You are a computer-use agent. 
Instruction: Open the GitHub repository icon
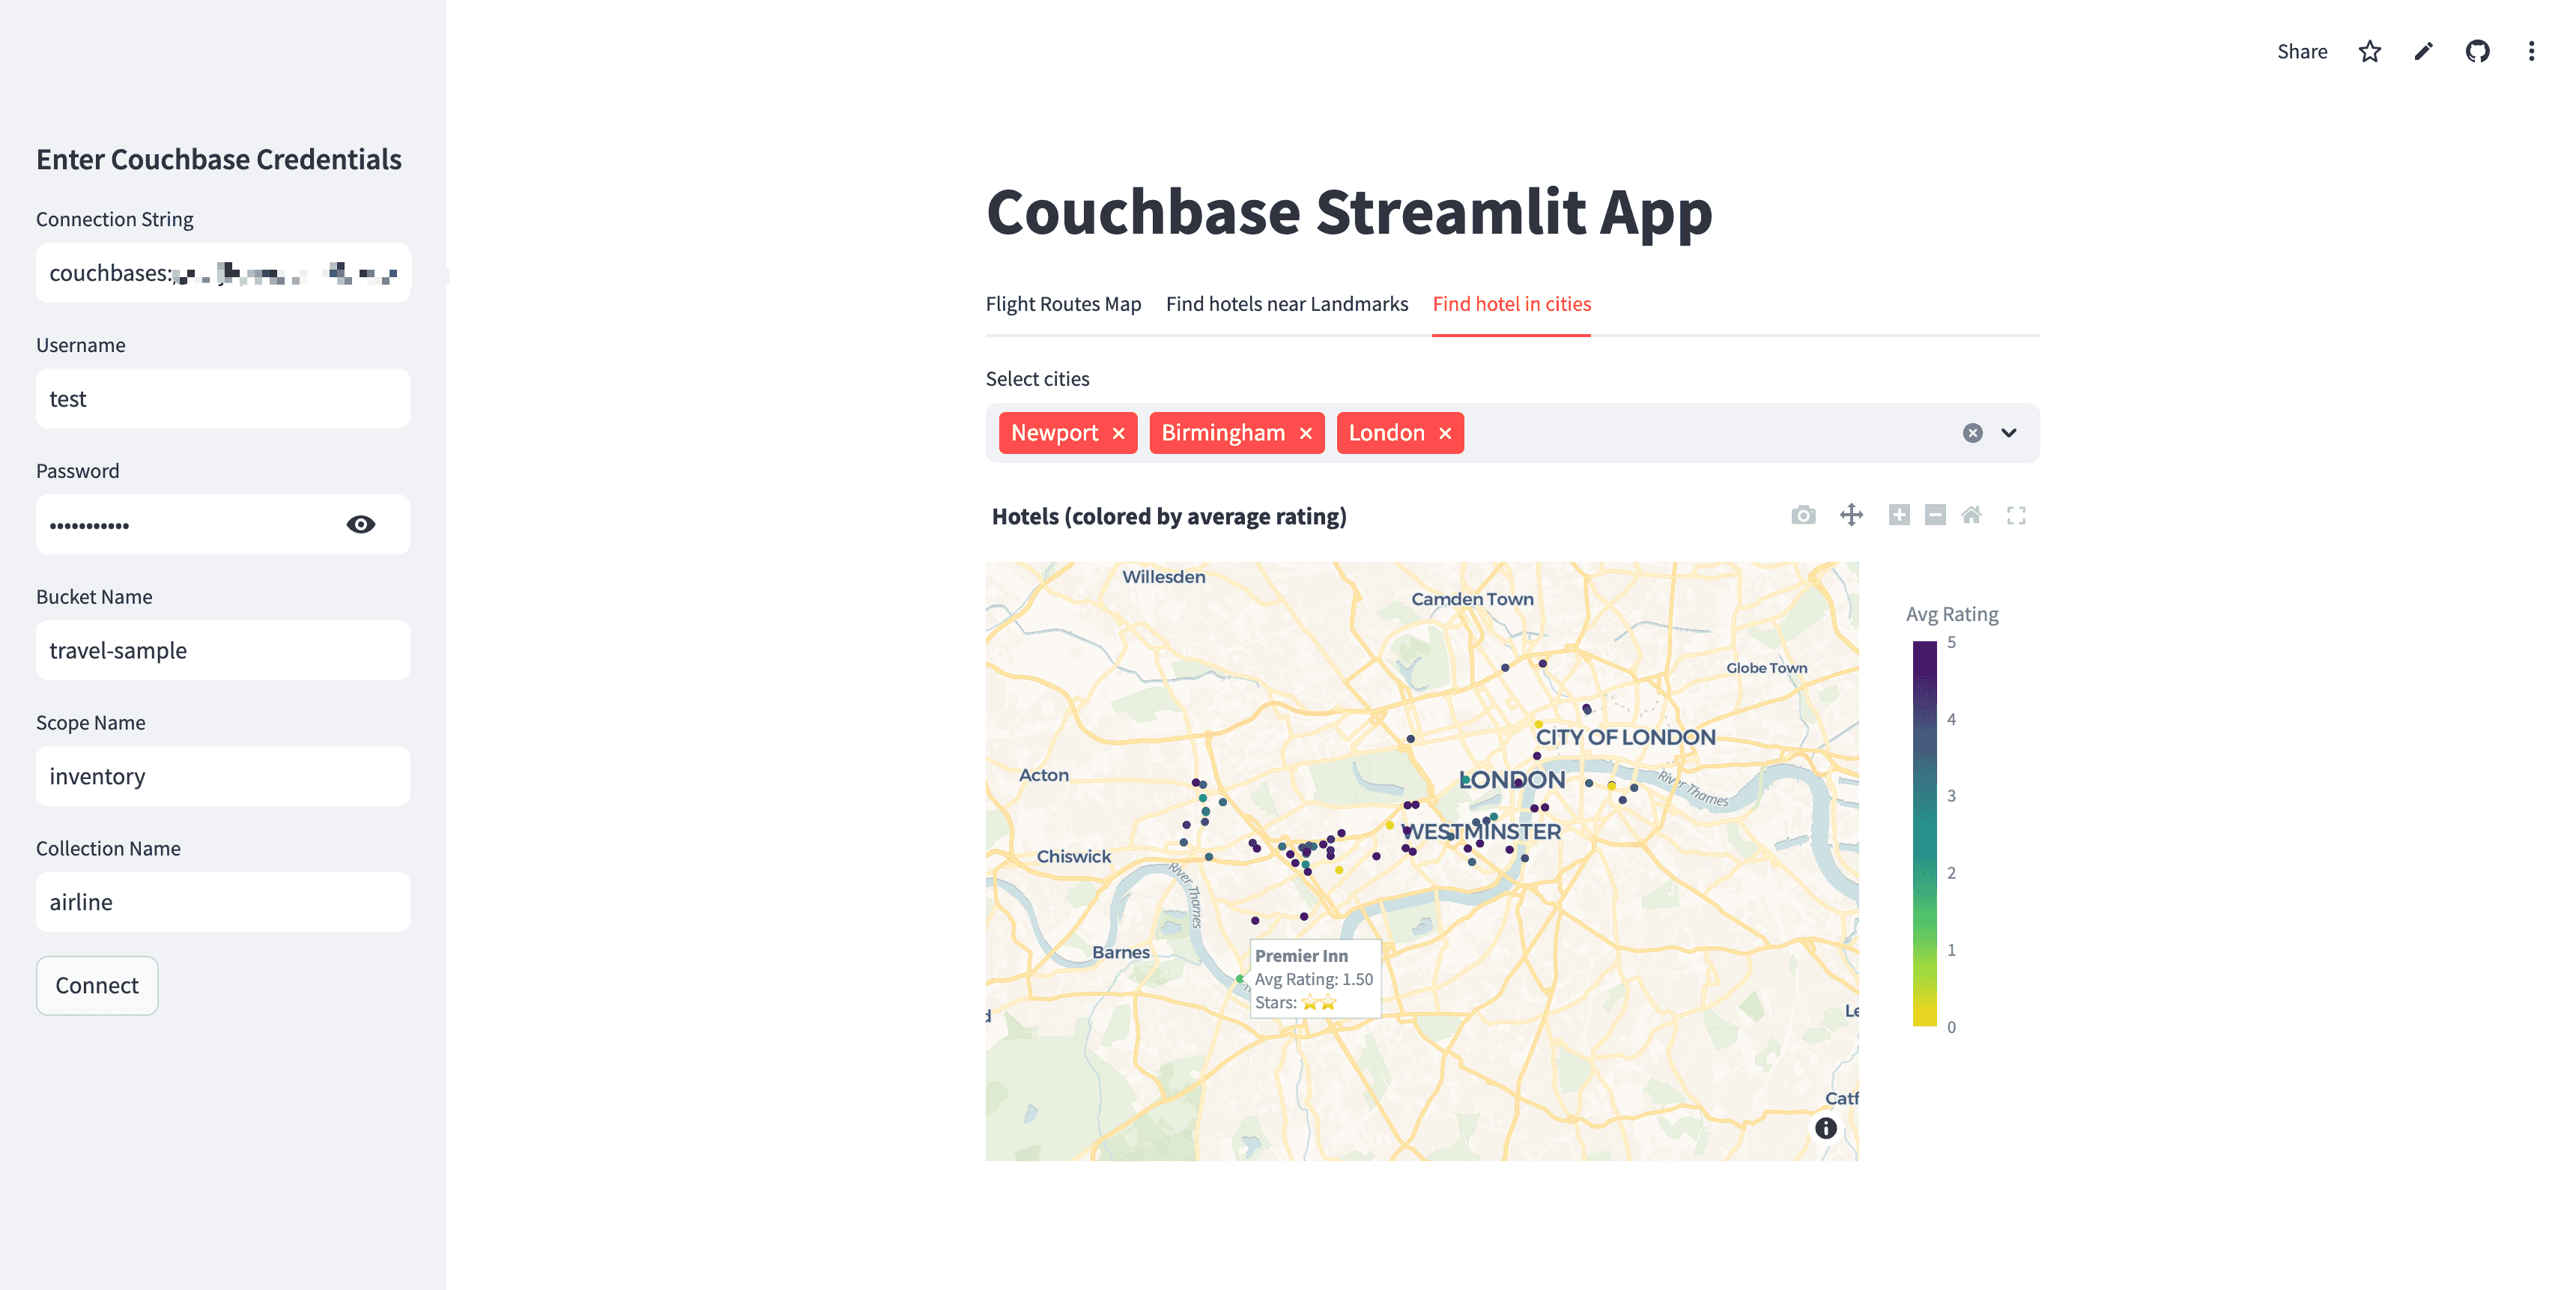point(2477,51)
